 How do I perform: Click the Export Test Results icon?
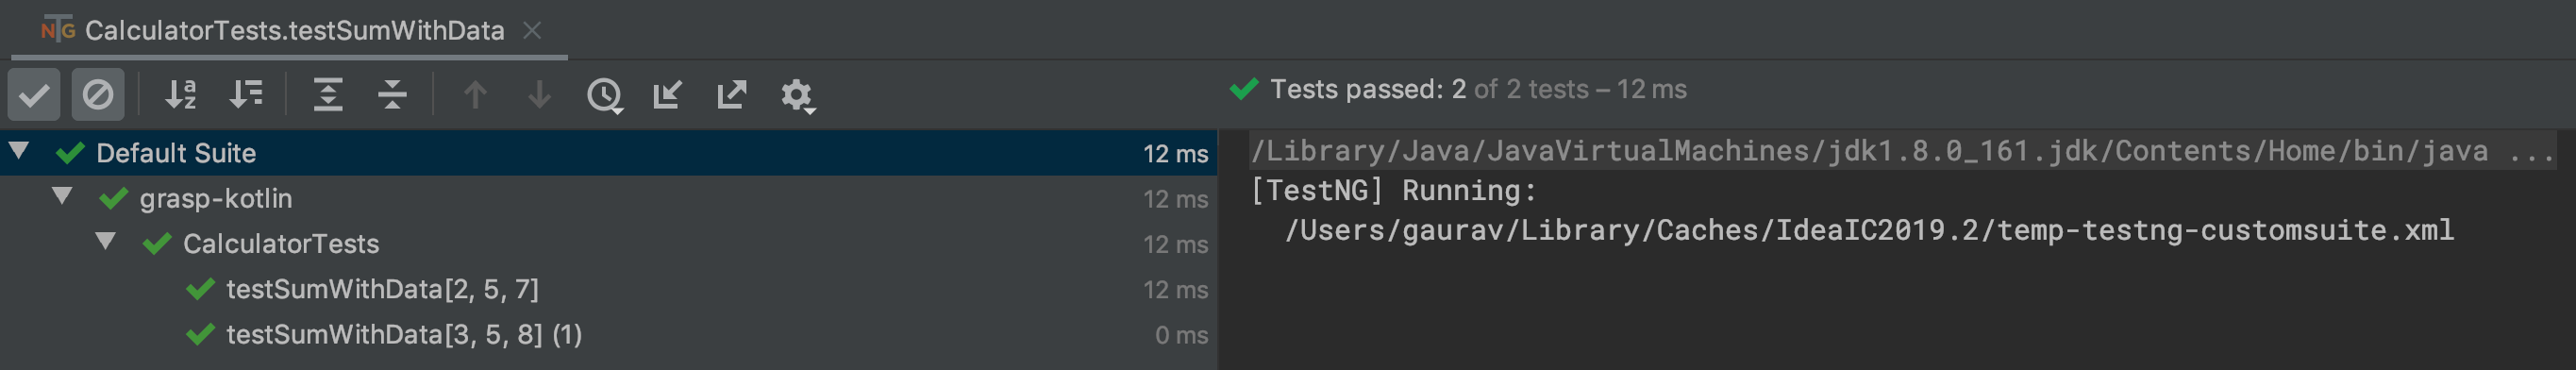tap(732, 95)
